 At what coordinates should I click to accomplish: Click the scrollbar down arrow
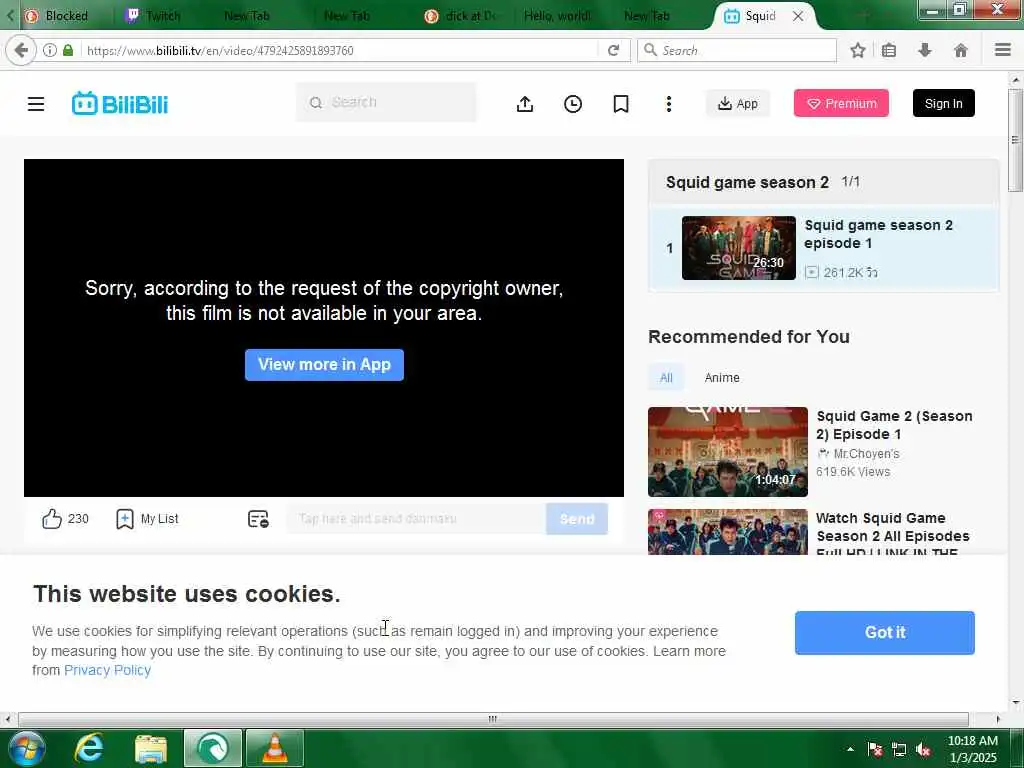click(x=1016, y=703)
